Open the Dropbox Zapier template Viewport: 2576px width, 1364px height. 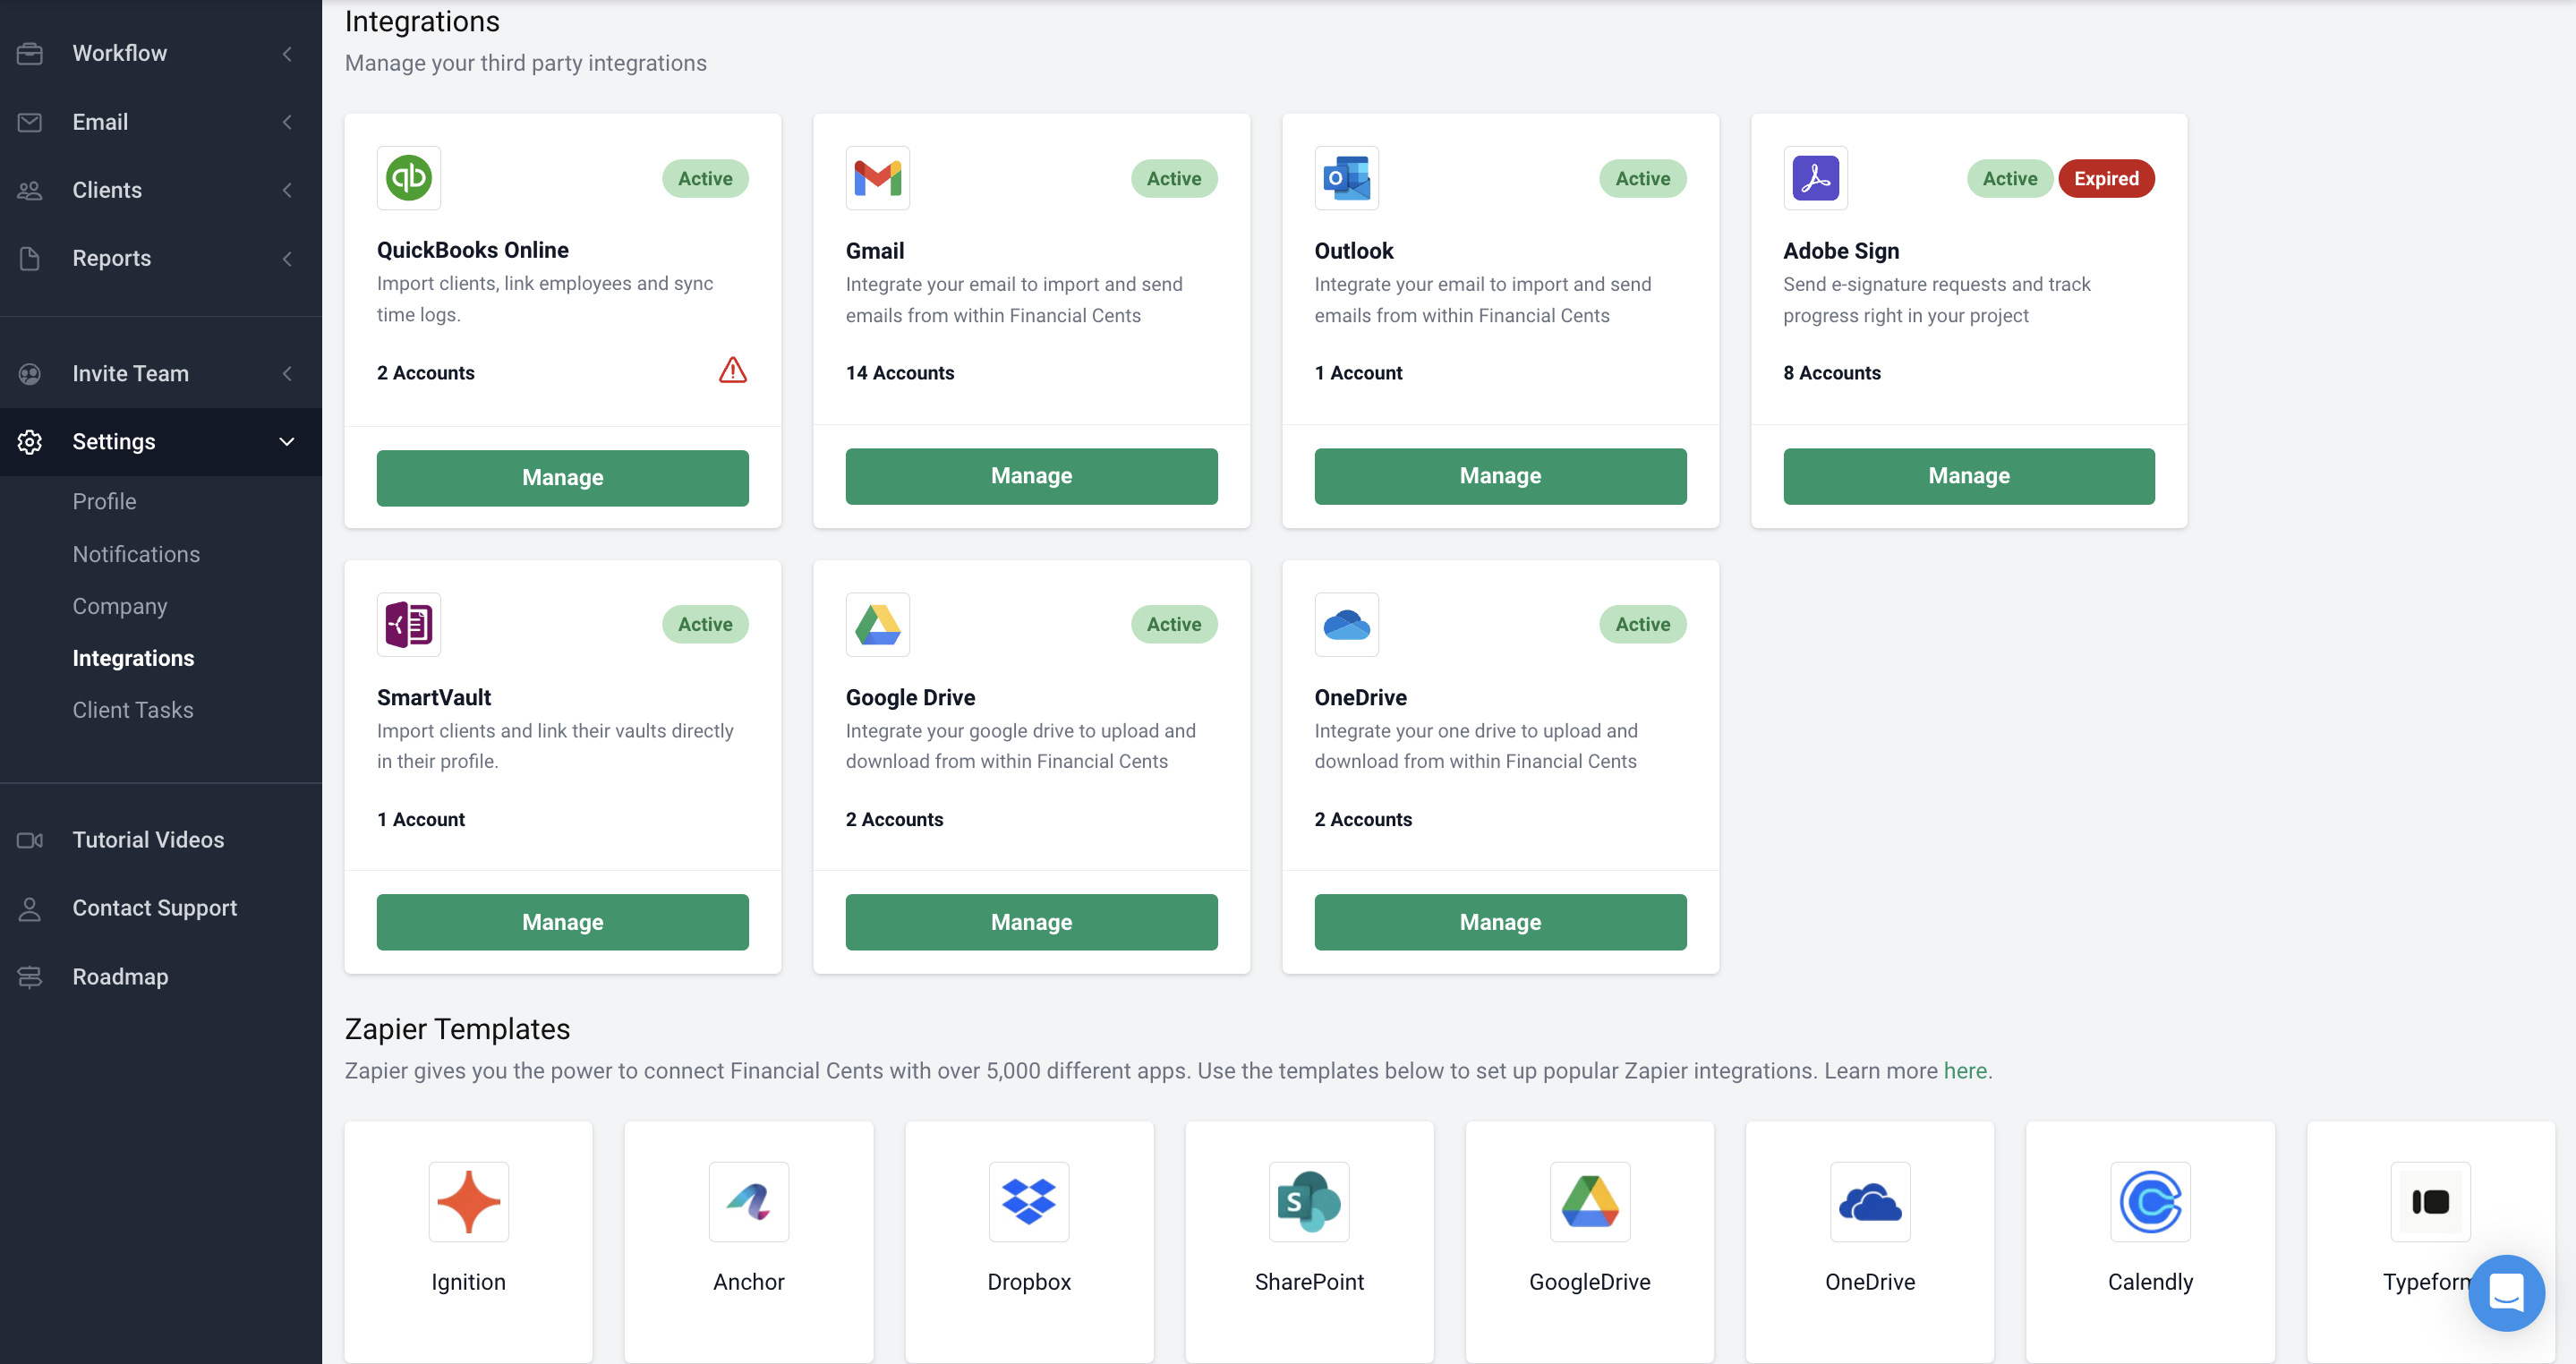point(1029,1241)
